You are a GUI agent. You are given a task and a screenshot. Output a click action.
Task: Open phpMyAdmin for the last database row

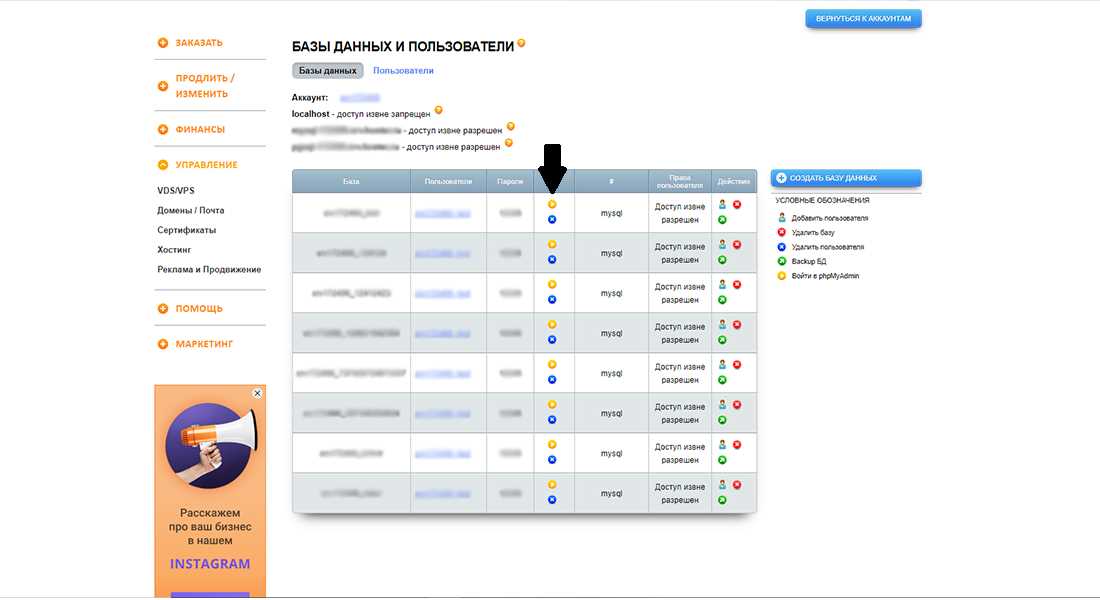(552, 485)
